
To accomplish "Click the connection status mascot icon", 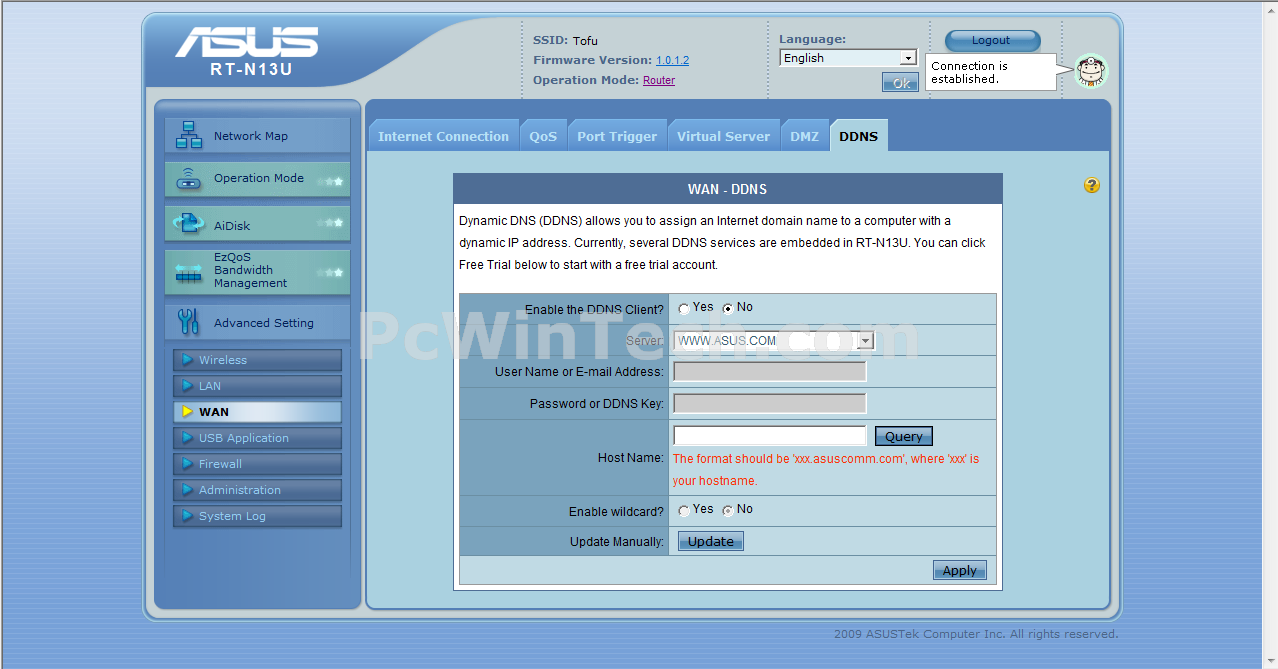I will (1091, 71).
